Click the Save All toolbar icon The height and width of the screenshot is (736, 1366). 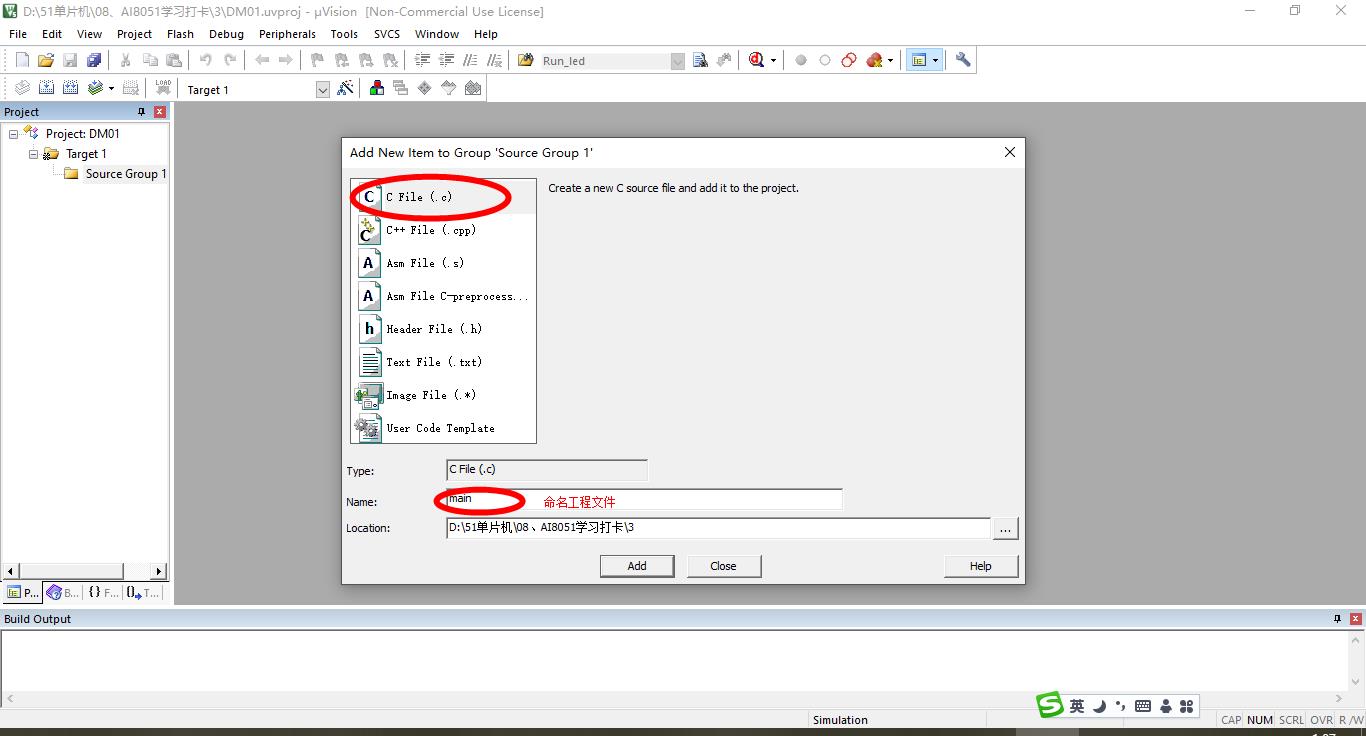(94, 60)
